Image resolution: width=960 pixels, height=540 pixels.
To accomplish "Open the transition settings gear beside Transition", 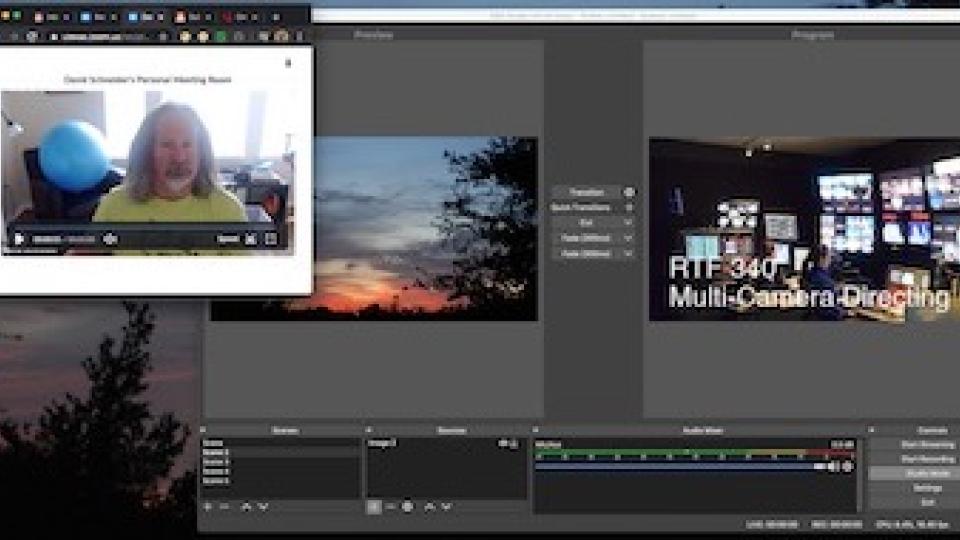I will [629, 192].
